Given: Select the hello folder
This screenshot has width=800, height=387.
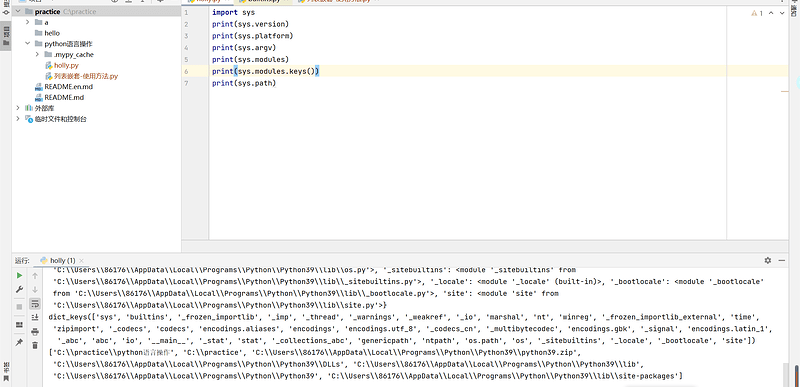Looking at the screenshot, I should pos(52,33).
